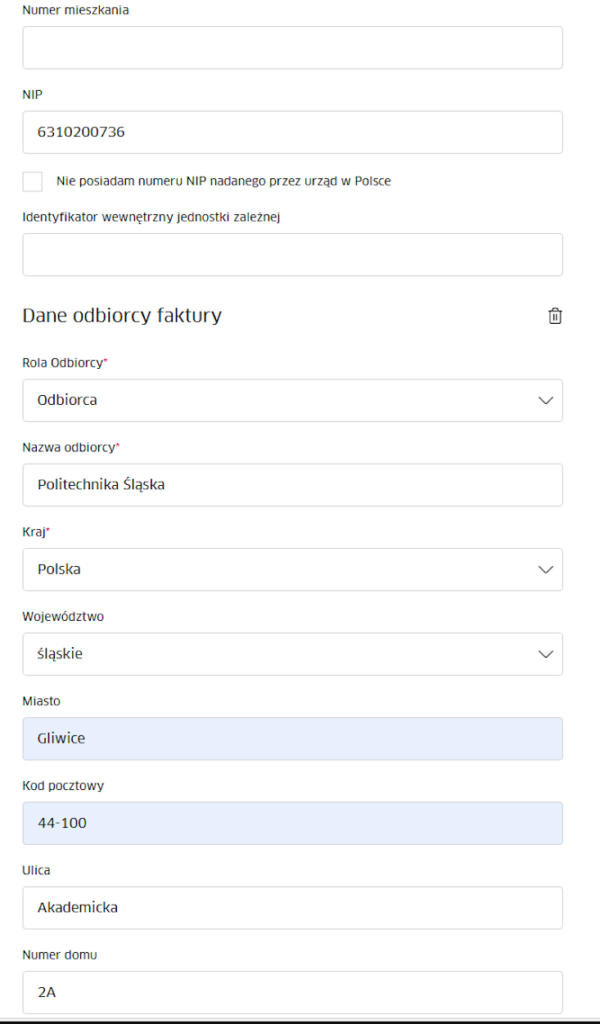The width and height of the screenshot is (600, 1024).
Task: Click the scrollbar at the bottom
Action: click(x=300, y=1019)
